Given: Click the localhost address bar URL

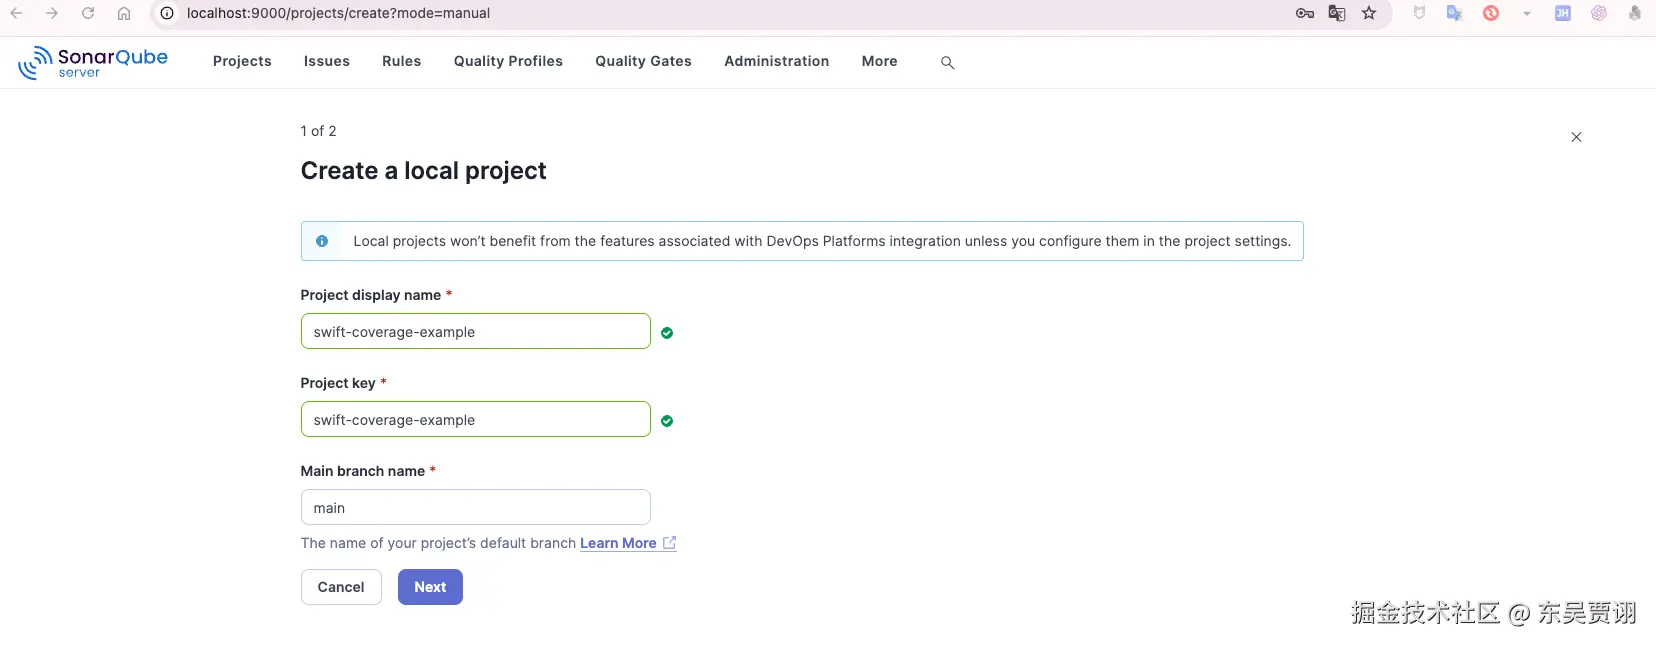Looking at the screenshot, I should point(338,13).
